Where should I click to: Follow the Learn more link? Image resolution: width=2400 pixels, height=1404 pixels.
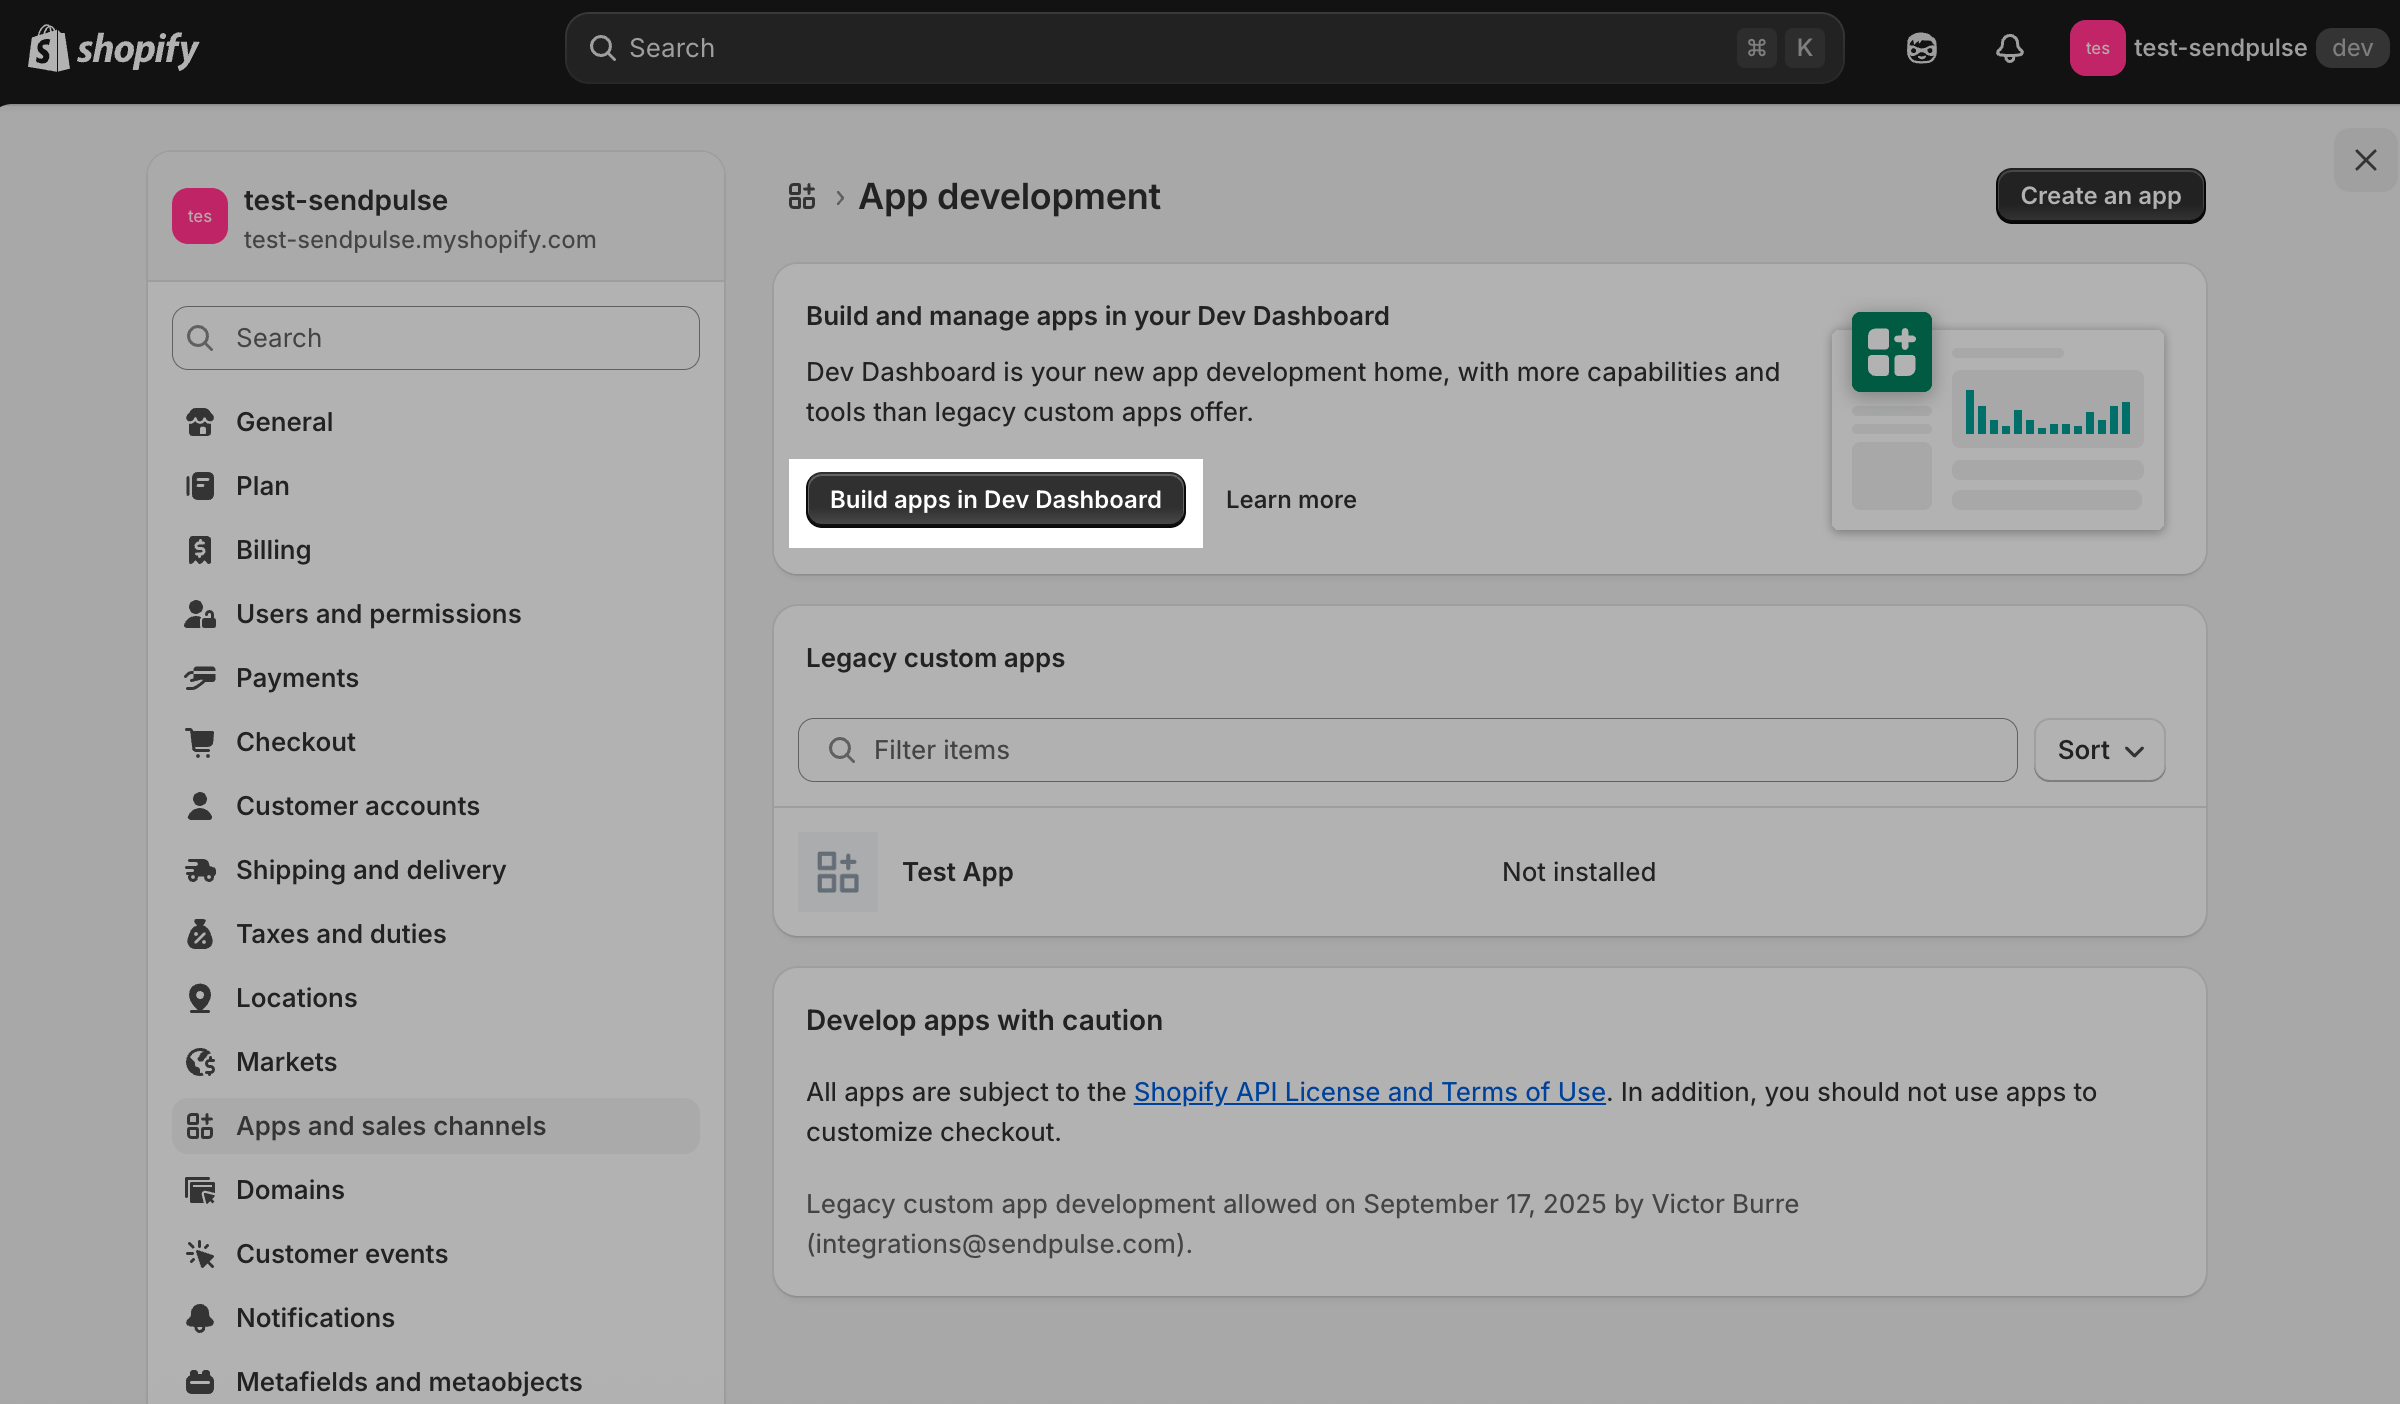1291,500
